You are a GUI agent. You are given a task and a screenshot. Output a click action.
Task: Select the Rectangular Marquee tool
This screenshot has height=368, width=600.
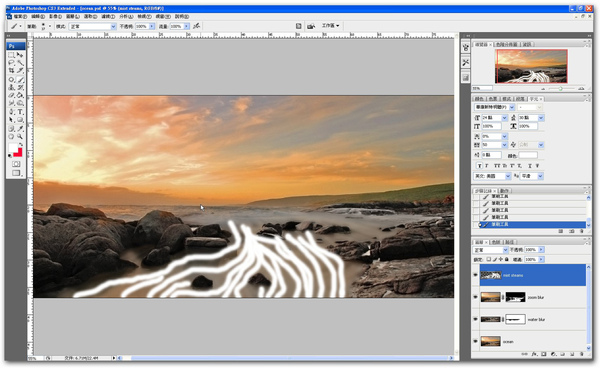(11, 55)
